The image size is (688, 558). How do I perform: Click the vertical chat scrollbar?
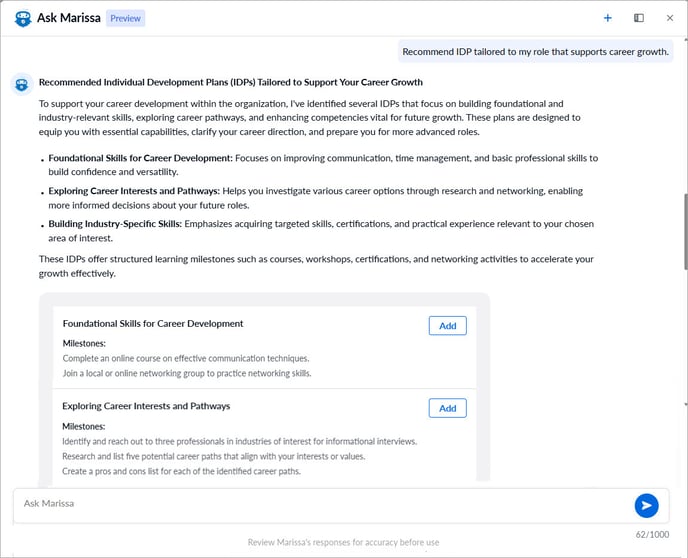click(x=684, y=230)
